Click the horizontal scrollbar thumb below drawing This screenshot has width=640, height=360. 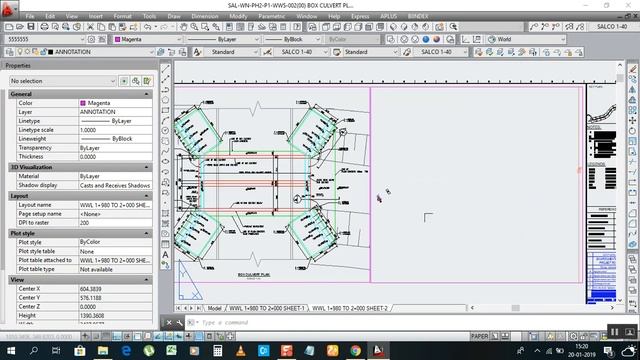click(x=516, y=308)
